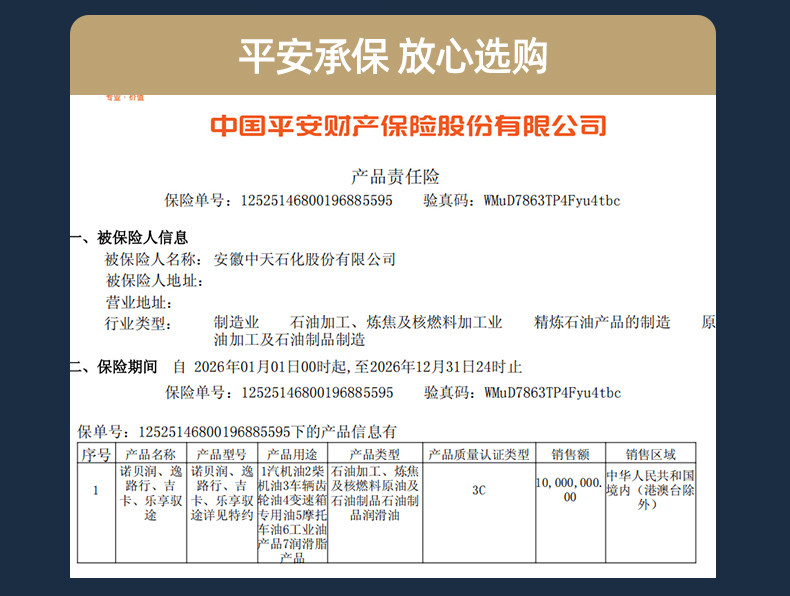Viewport: 790px width, 596px height.
Task: Select the first 验真码 WMuD7863TP4Fyu4tbc text
Action: [x=521, y=201]
